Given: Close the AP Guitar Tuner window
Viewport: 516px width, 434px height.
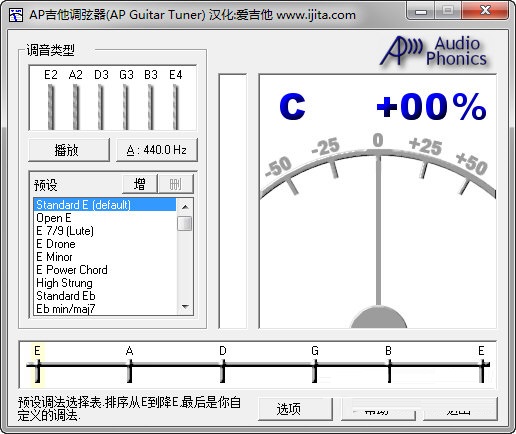Looking at the screenshot, I should coord(485,11).
